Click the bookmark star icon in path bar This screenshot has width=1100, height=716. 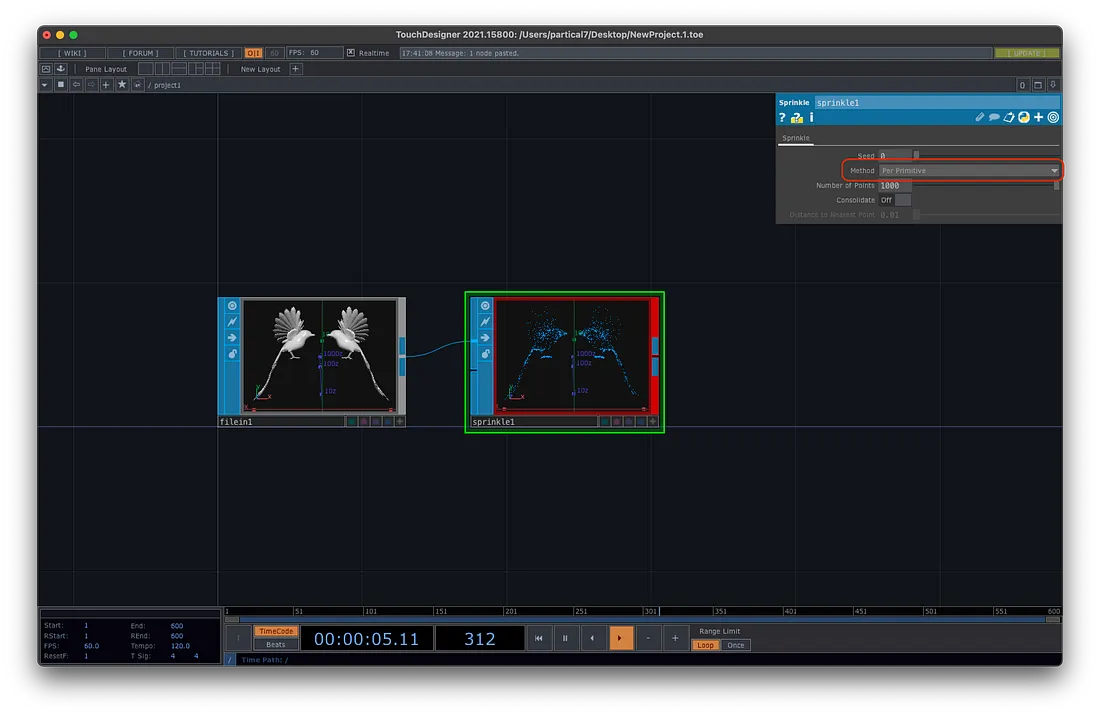coord(122,85)
